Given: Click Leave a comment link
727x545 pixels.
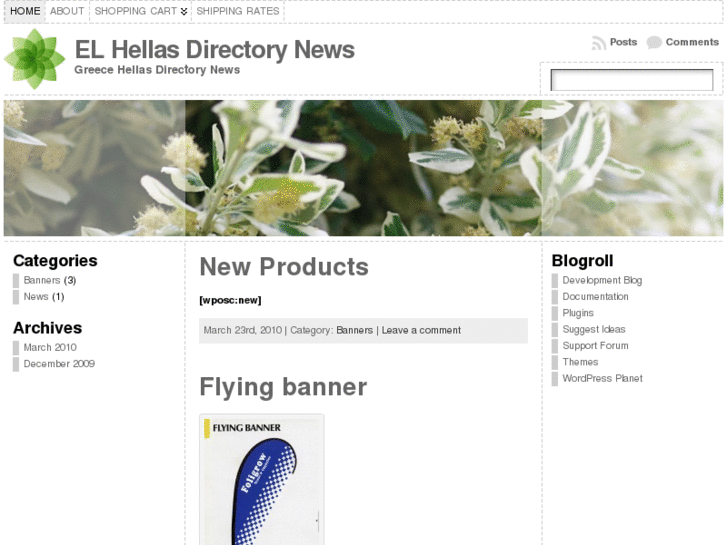Looking at the screenshot, I should [x=421, y=330].
